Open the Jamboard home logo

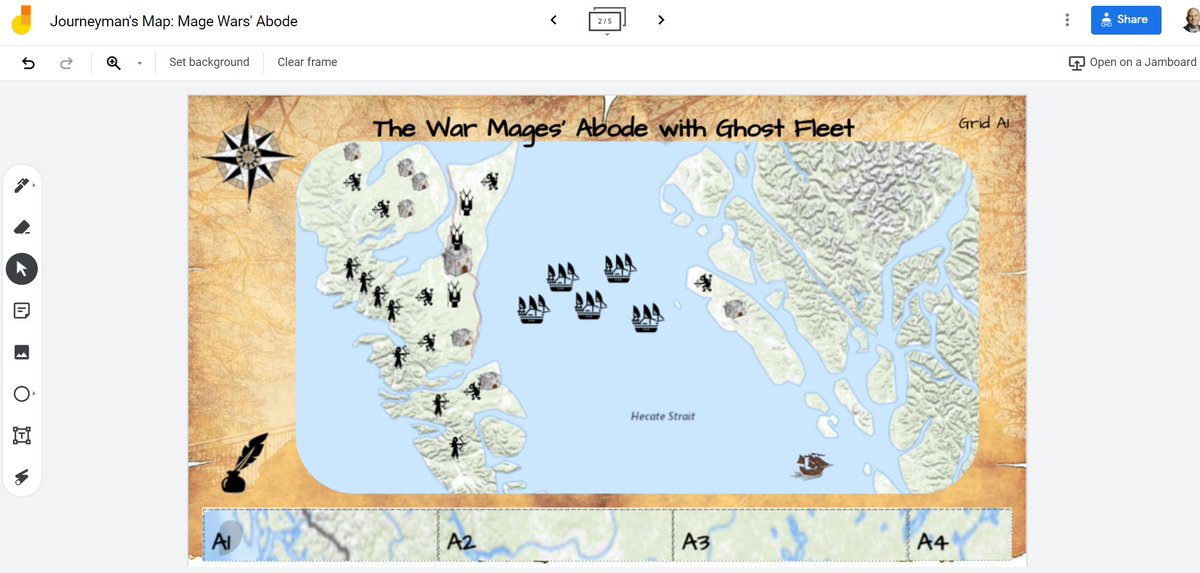(19, 21)
